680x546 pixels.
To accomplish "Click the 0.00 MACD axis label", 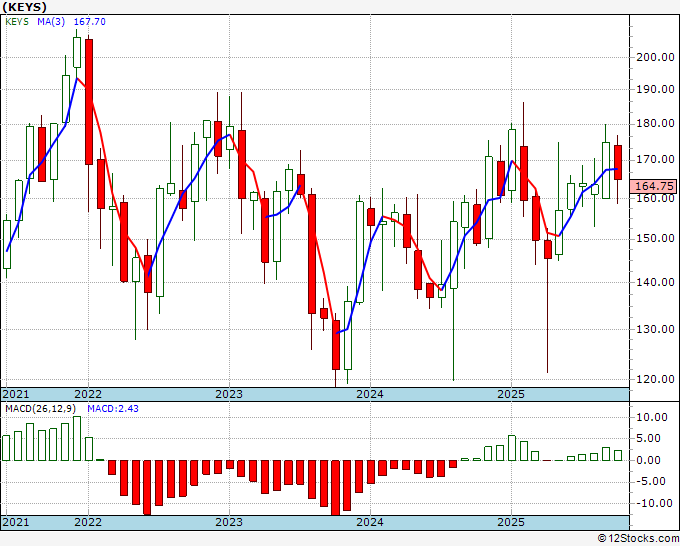I will click(649, 460).
